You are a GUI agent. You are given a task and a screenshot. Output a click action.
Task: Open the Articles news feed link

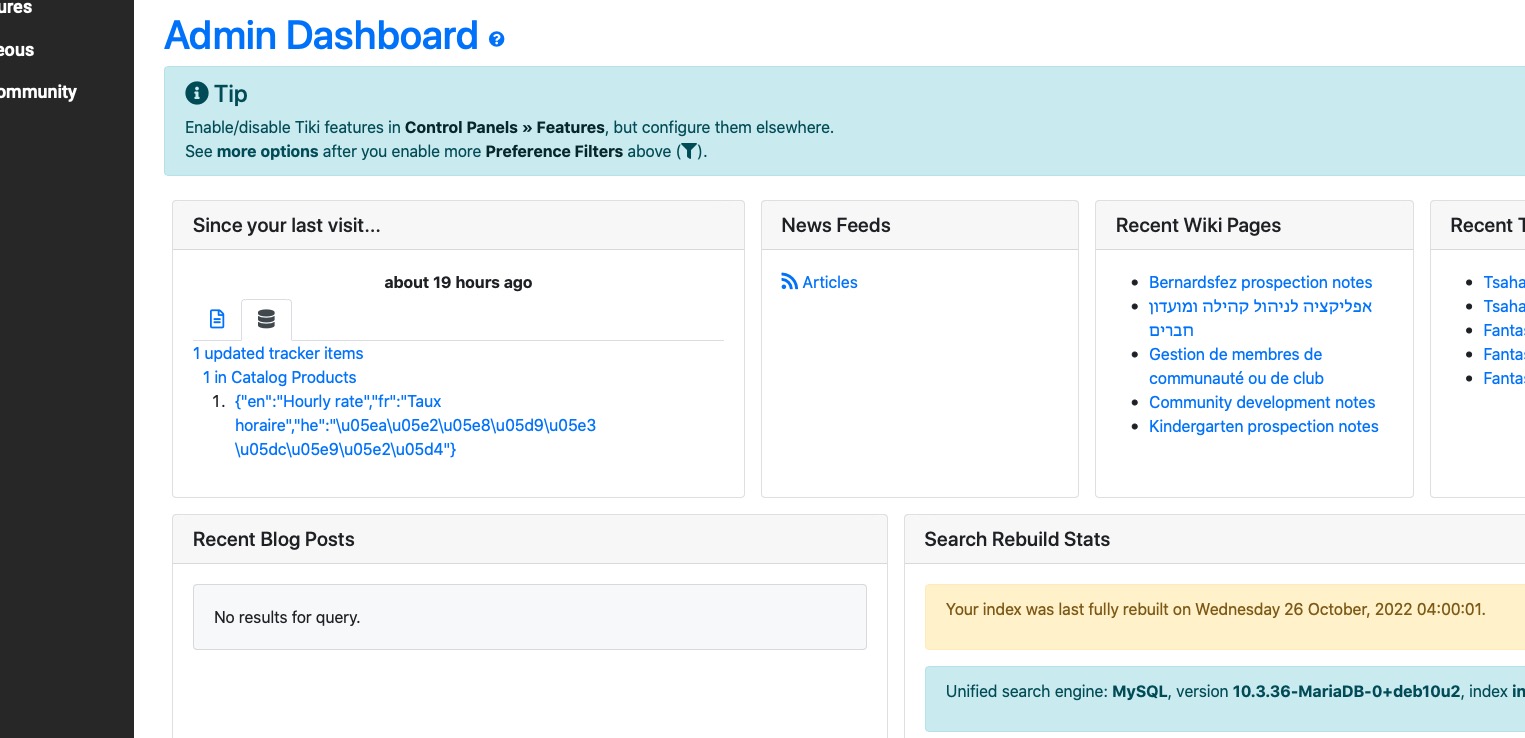point(830,282)
